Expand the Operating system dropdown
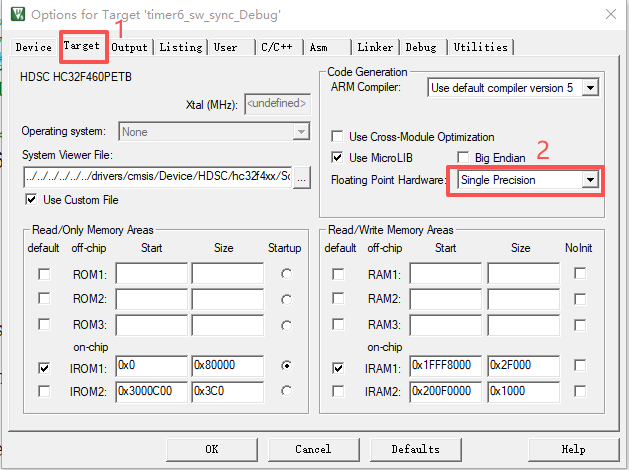 [x=301, y=131]
